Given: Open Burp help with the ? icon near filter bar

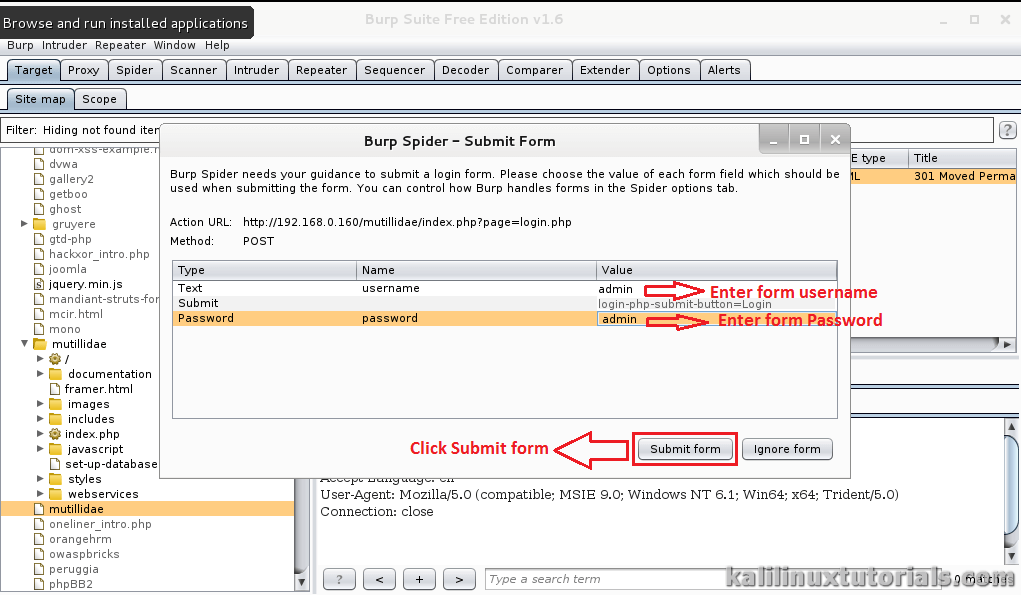Looking at the screenshot, I should click(1007, 129).
